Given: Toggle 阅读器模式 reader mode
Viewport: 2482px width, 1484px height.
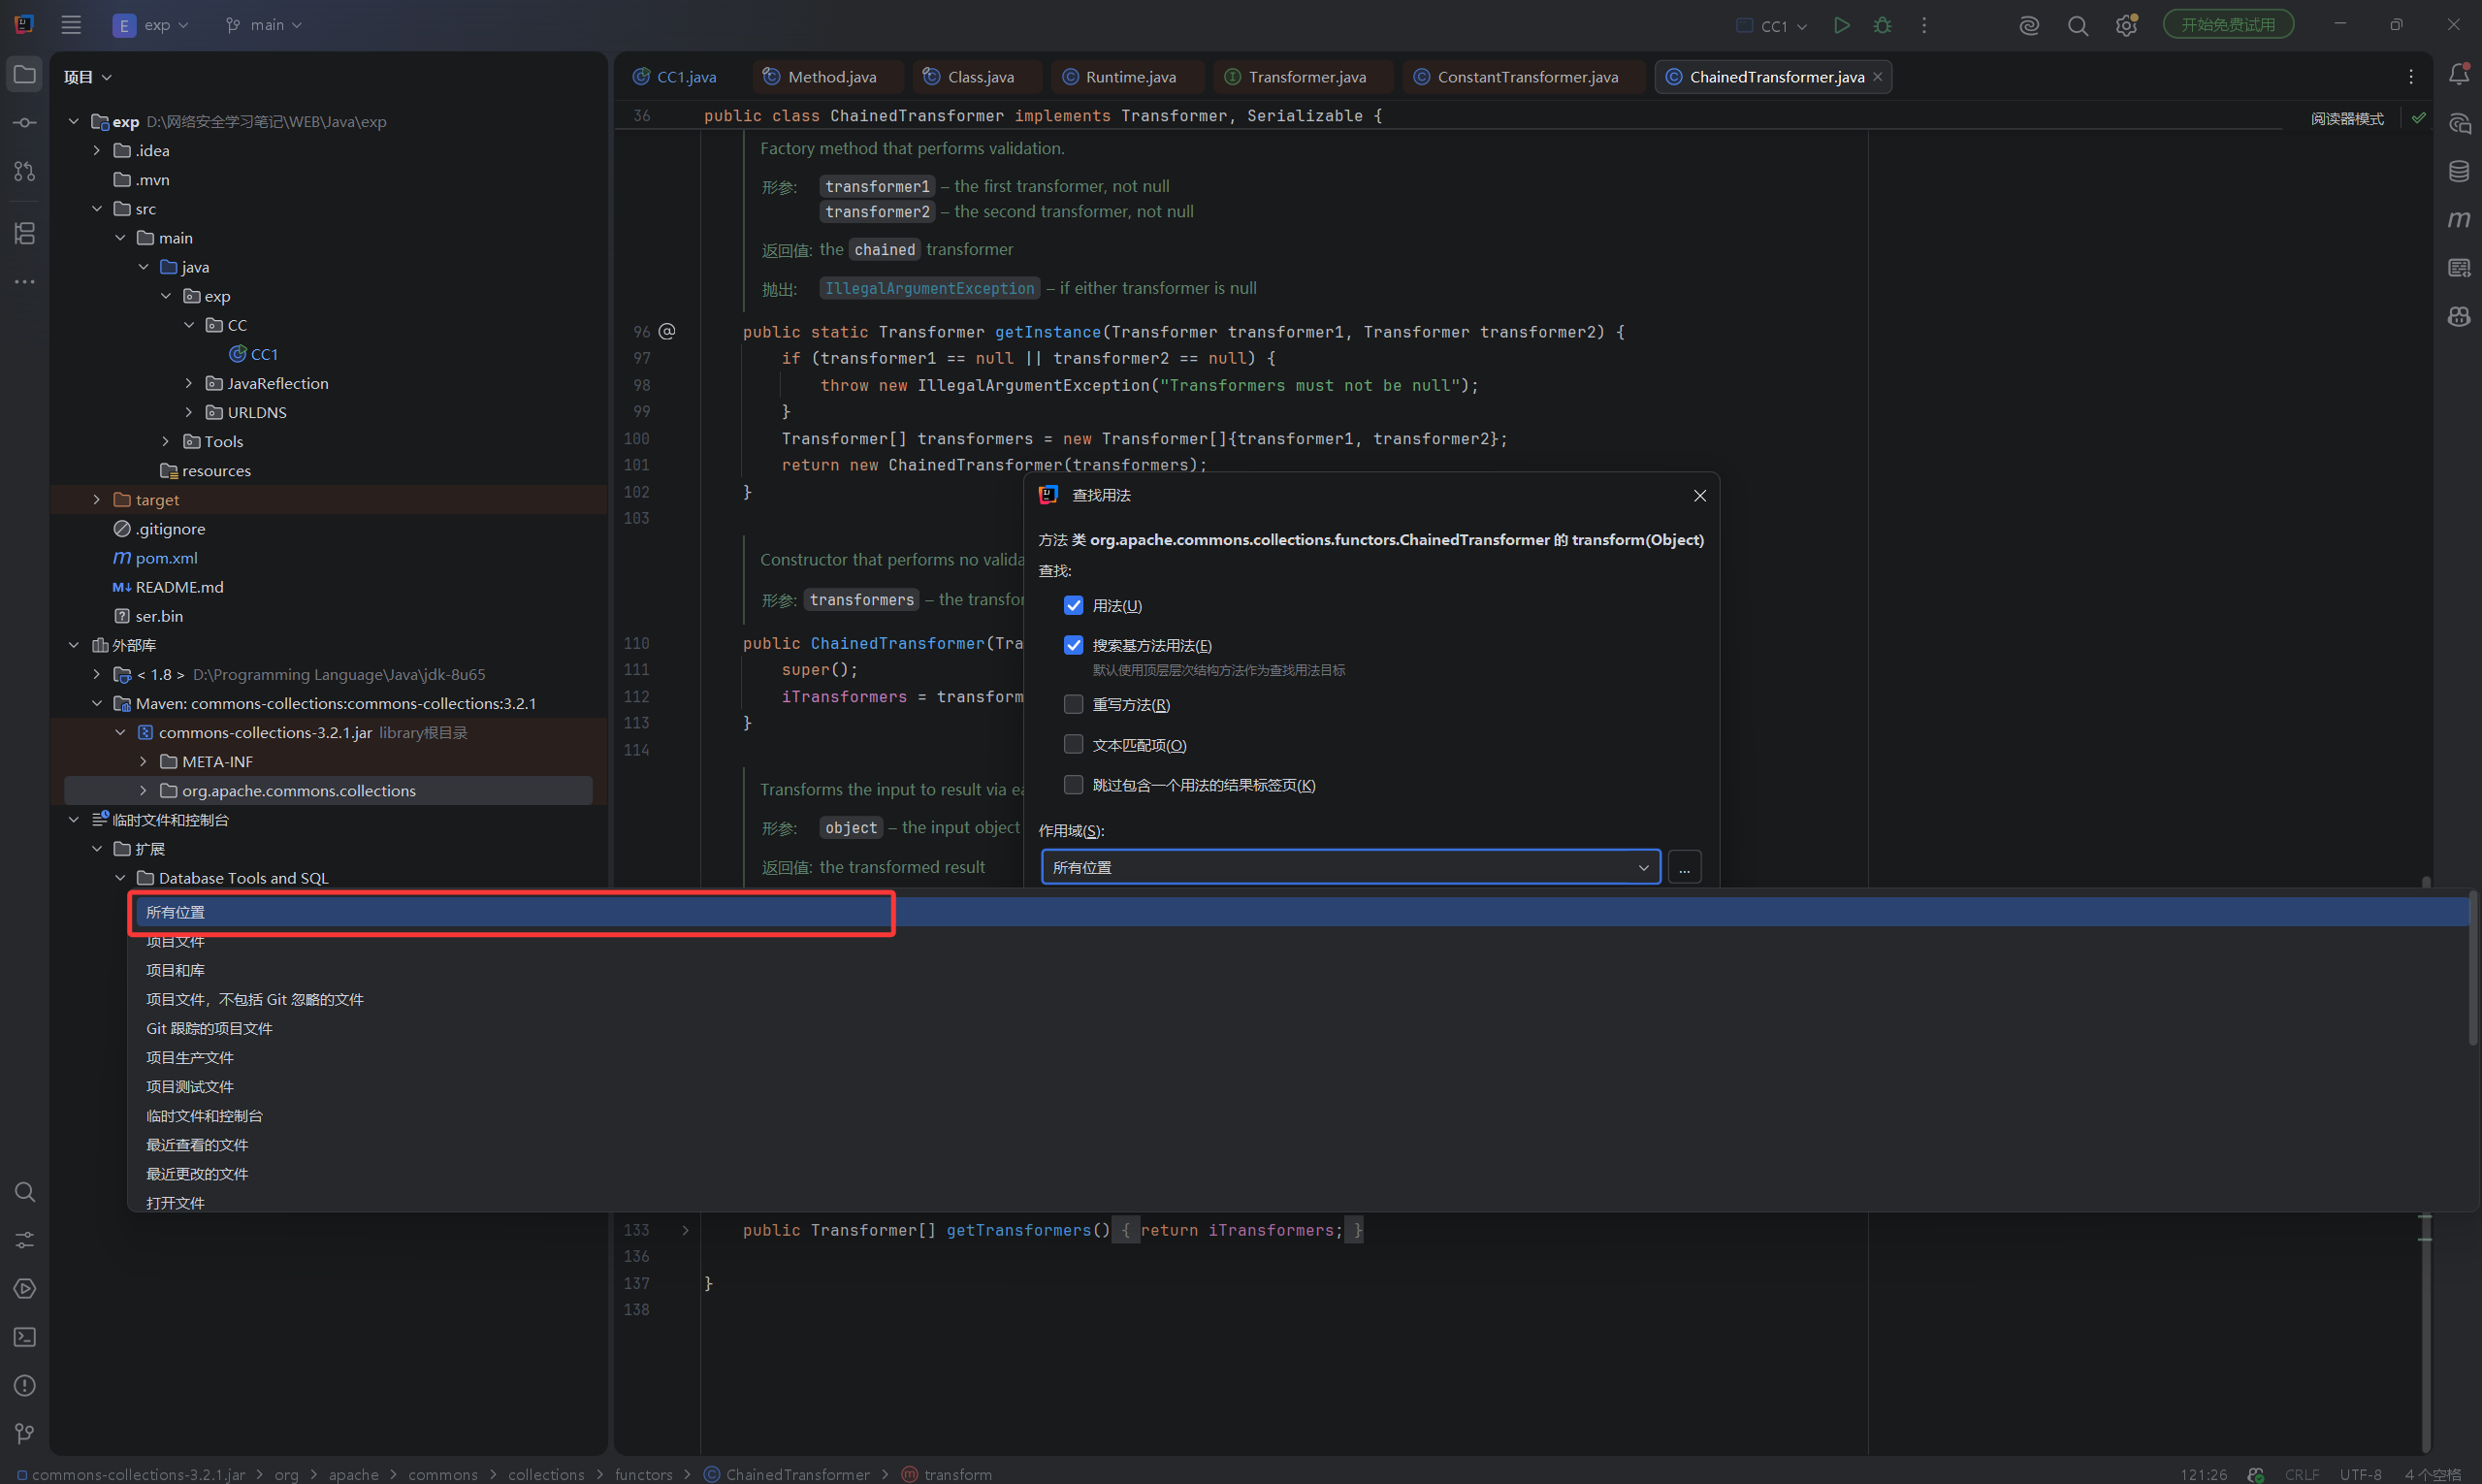Looking at the screenshot, I should point(2346,118).
